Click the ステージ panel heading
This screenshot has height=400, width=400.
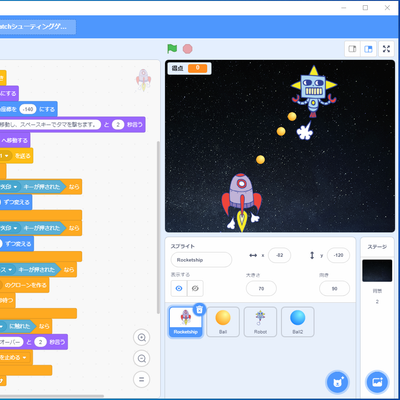tap(377, 247)
